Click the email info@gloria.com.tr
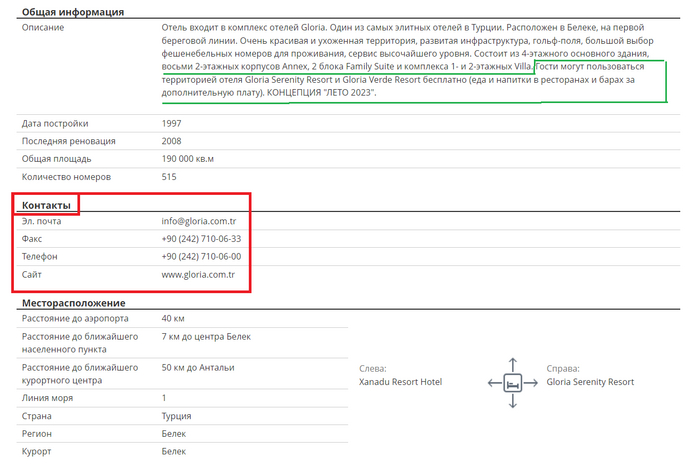700x464 pixels. pos(199,221)
